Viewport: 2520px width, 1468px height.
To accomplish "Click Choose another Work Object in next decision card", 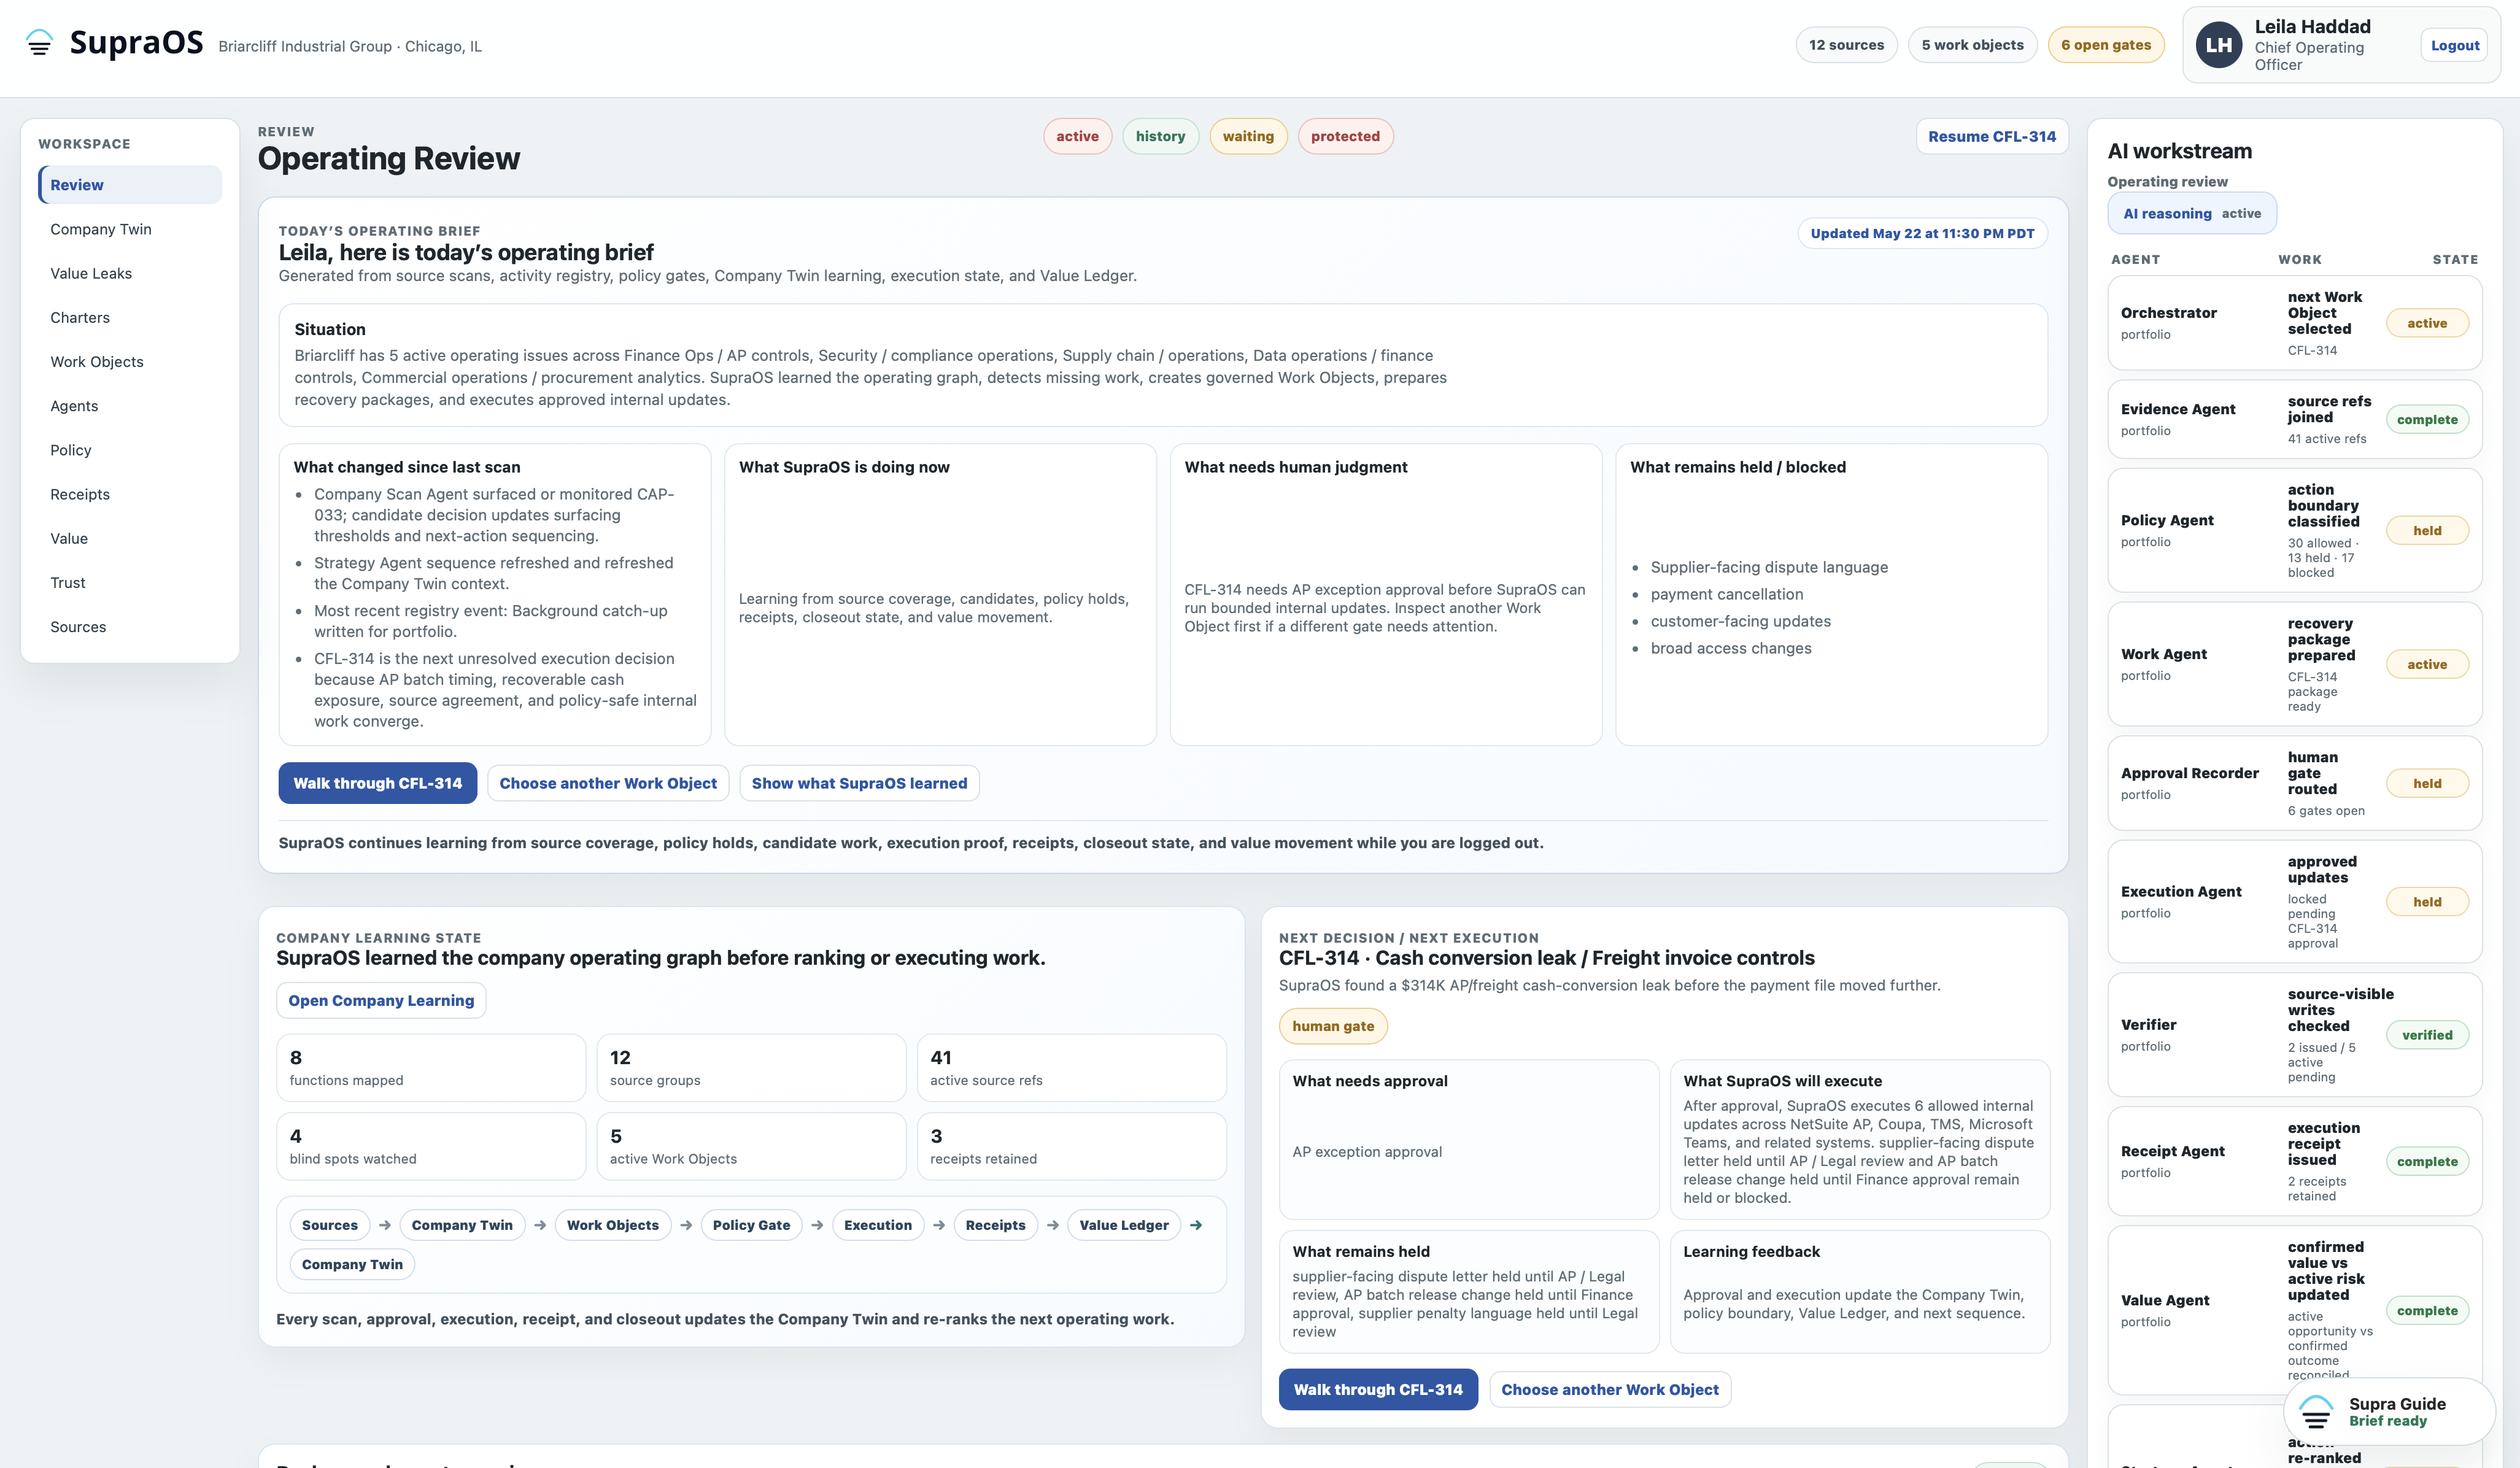I will click(1609, 1389).
